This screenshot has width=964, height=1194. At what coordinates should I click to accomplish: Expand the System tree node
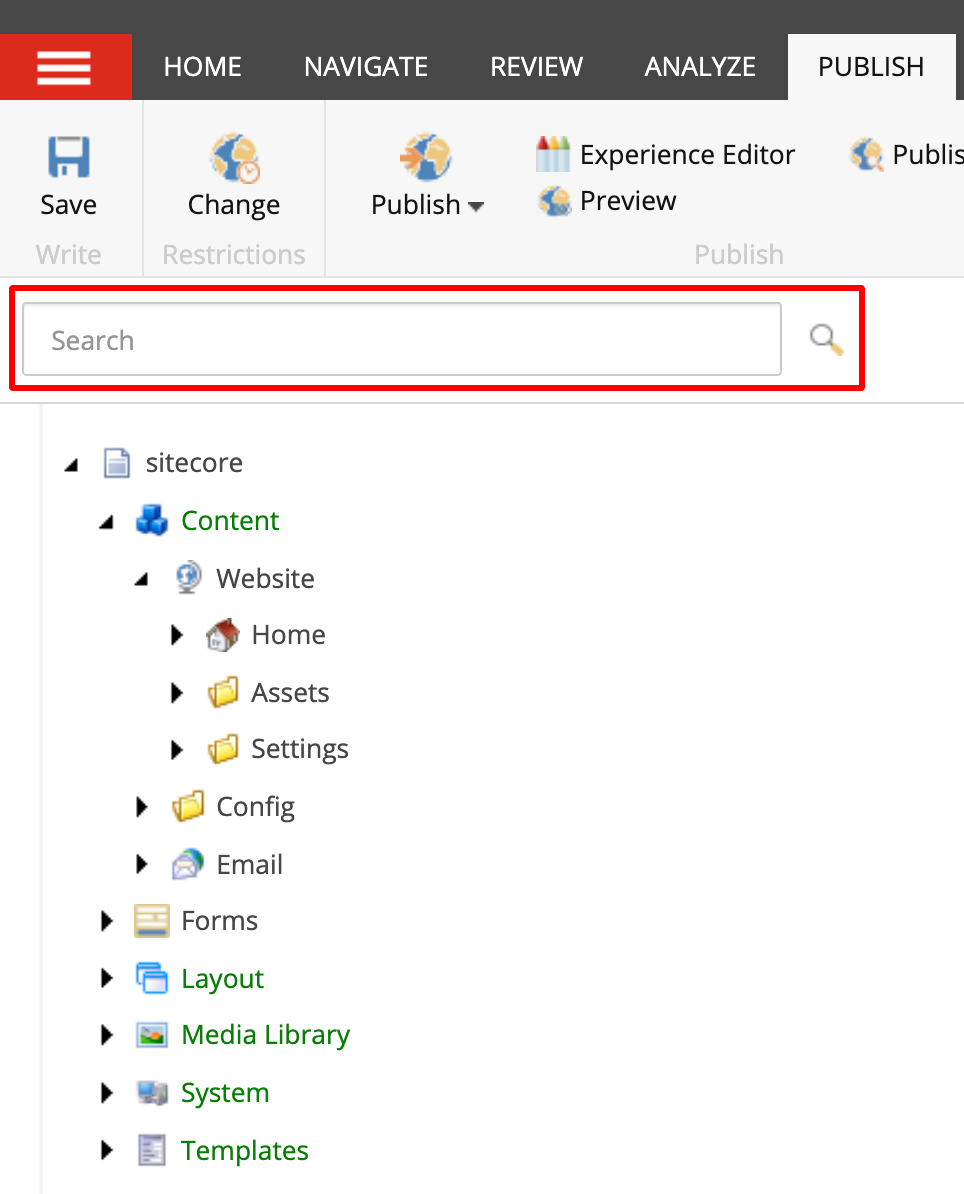click(x=107, y=1093)
